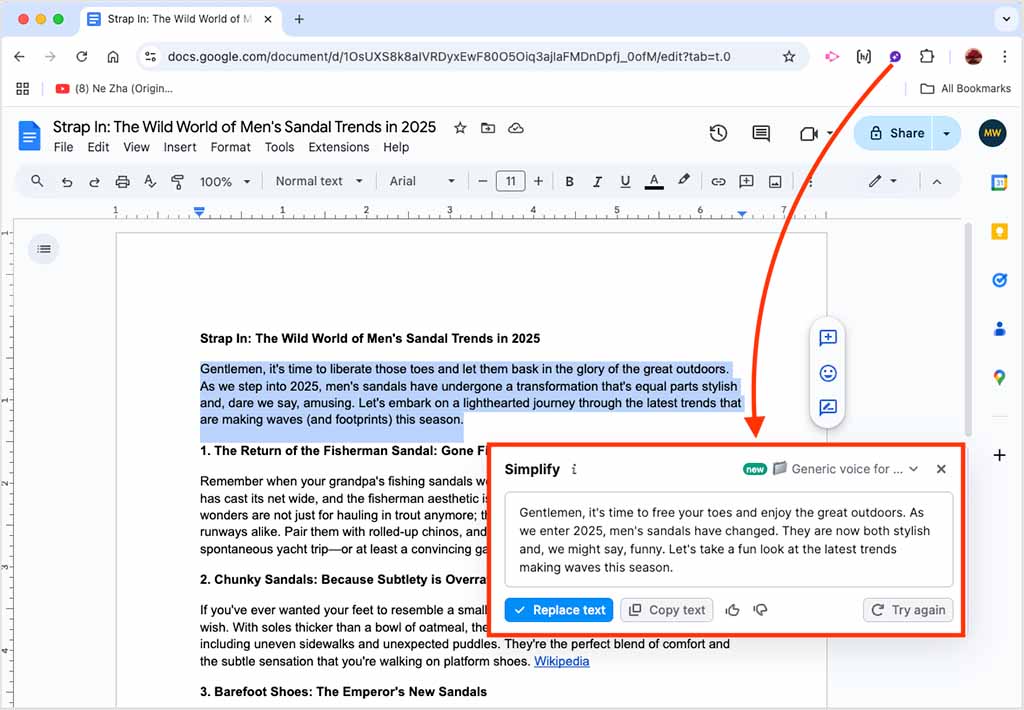Toggle bold formatting

pyautogui.click(x=569, y=182)
